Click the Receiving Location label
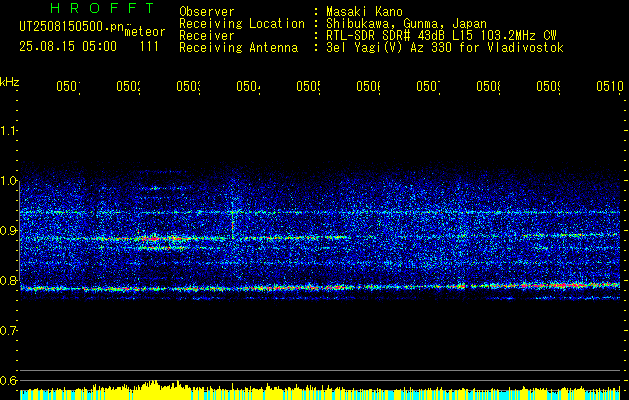Viewport: 629px width, 400px height. coord(242,24)
